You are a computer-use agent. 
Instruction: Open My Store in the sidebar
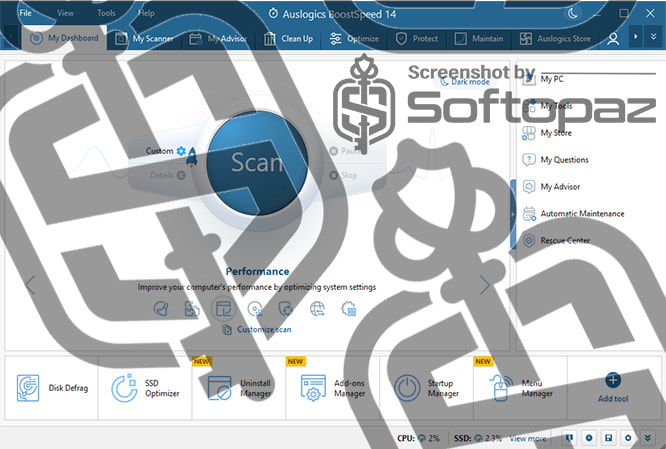point(556,133)
